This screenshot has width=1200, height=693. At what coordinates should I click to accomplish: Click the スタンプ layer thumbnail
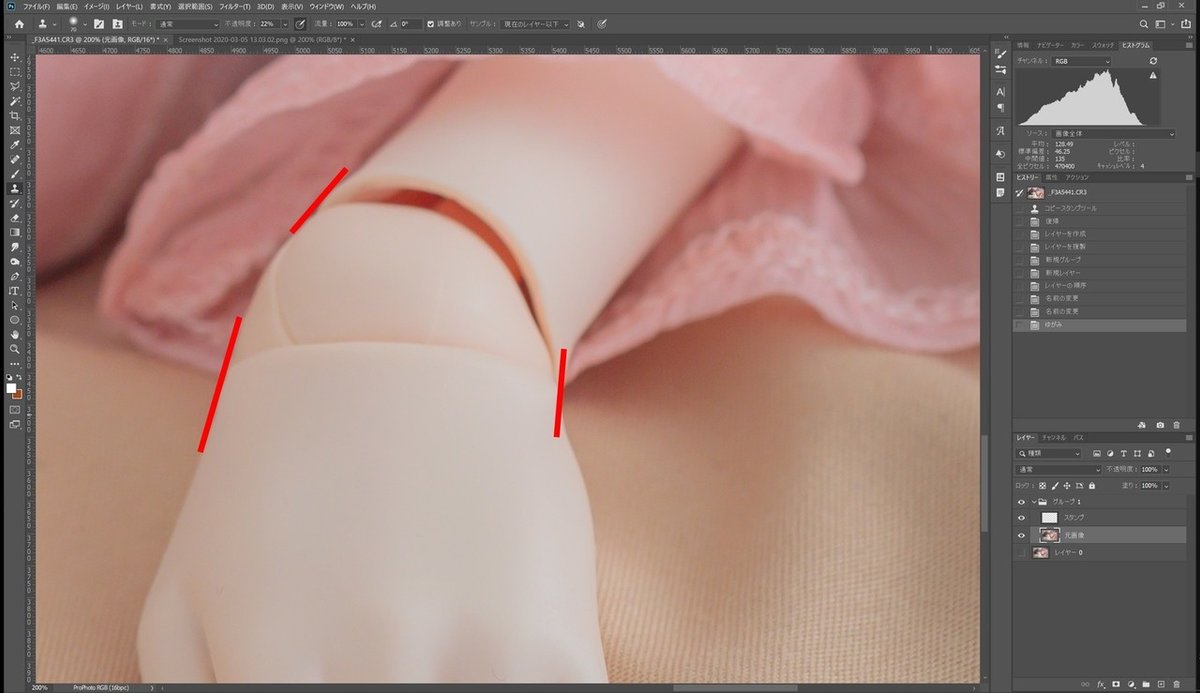[x=1049, y=517]
